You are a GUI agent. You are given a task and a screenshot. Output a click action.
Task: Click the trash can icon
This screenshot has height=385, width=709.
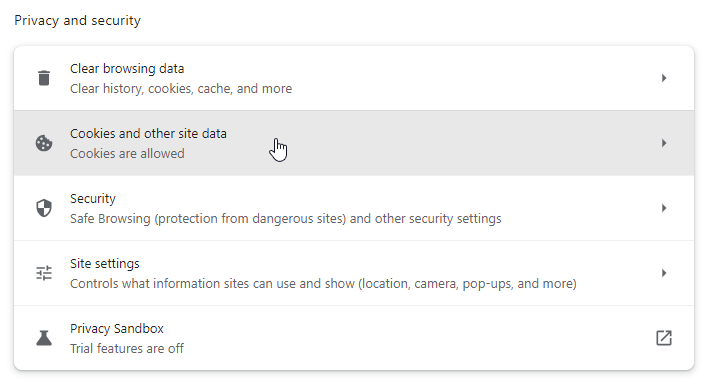(x=44, y=78)
